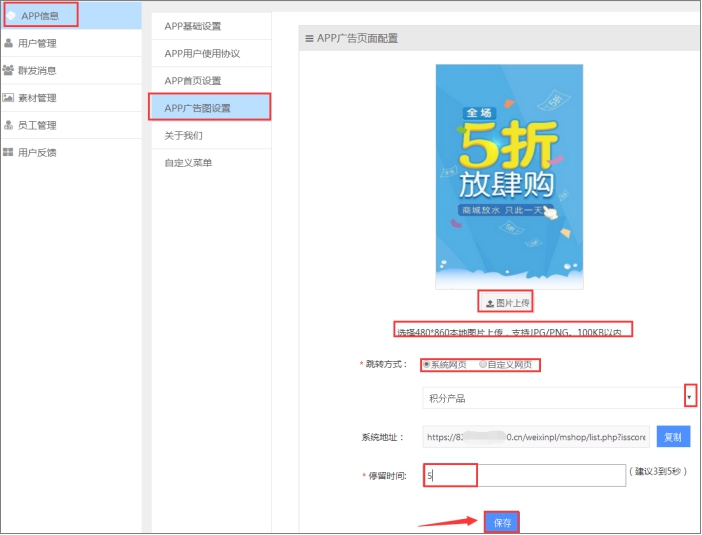Viewport: 702px width, 535px height.
Task: Click the upload icon on 图片上传
Action: point(490,304)
